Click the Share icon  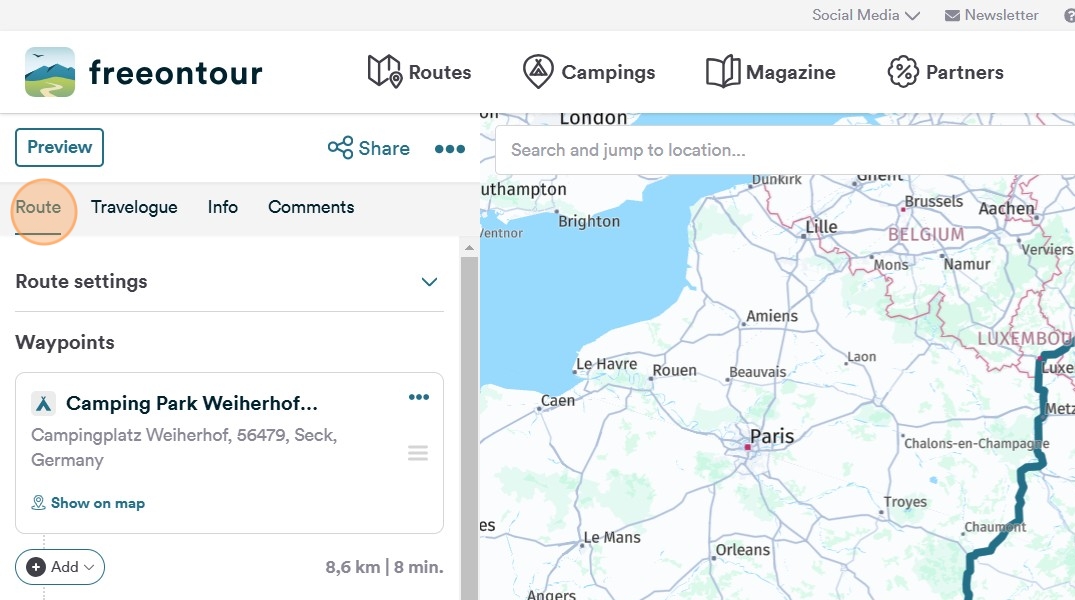(x=340, y=148)
